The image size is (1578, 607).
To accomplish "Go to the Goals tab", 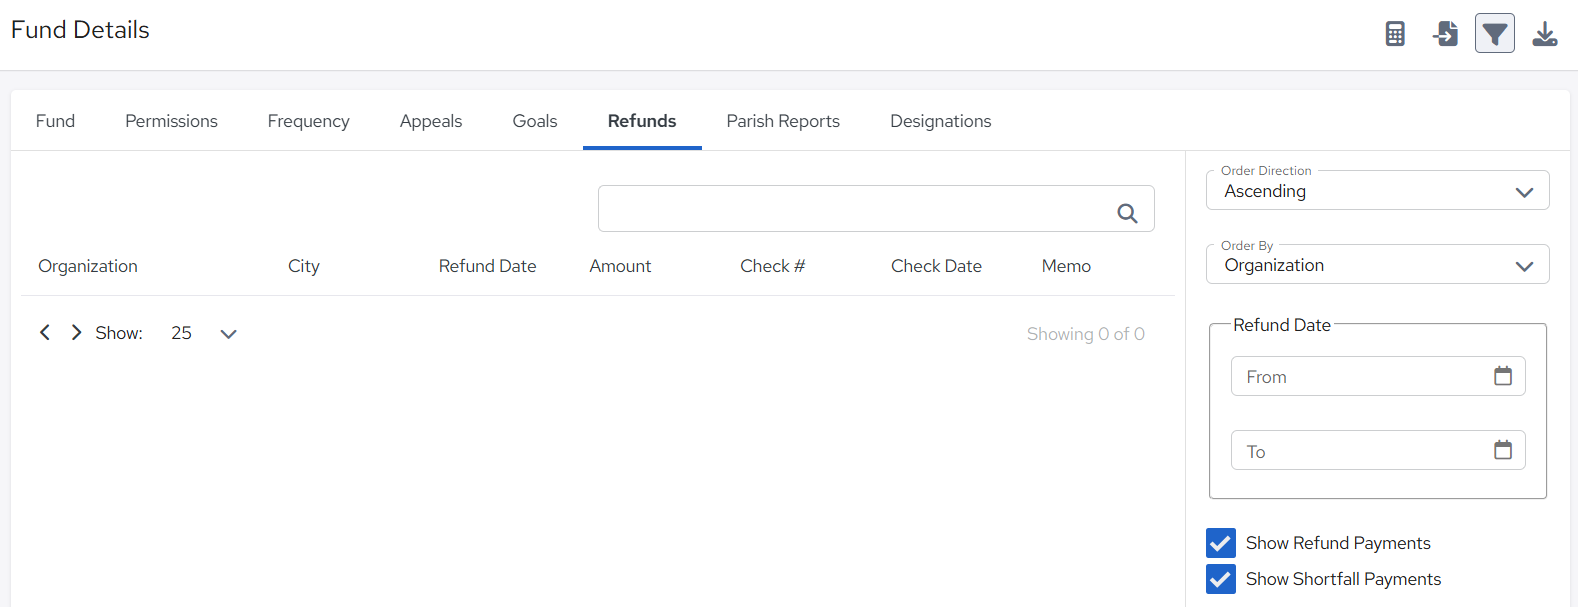I will (x=535, y=121).
